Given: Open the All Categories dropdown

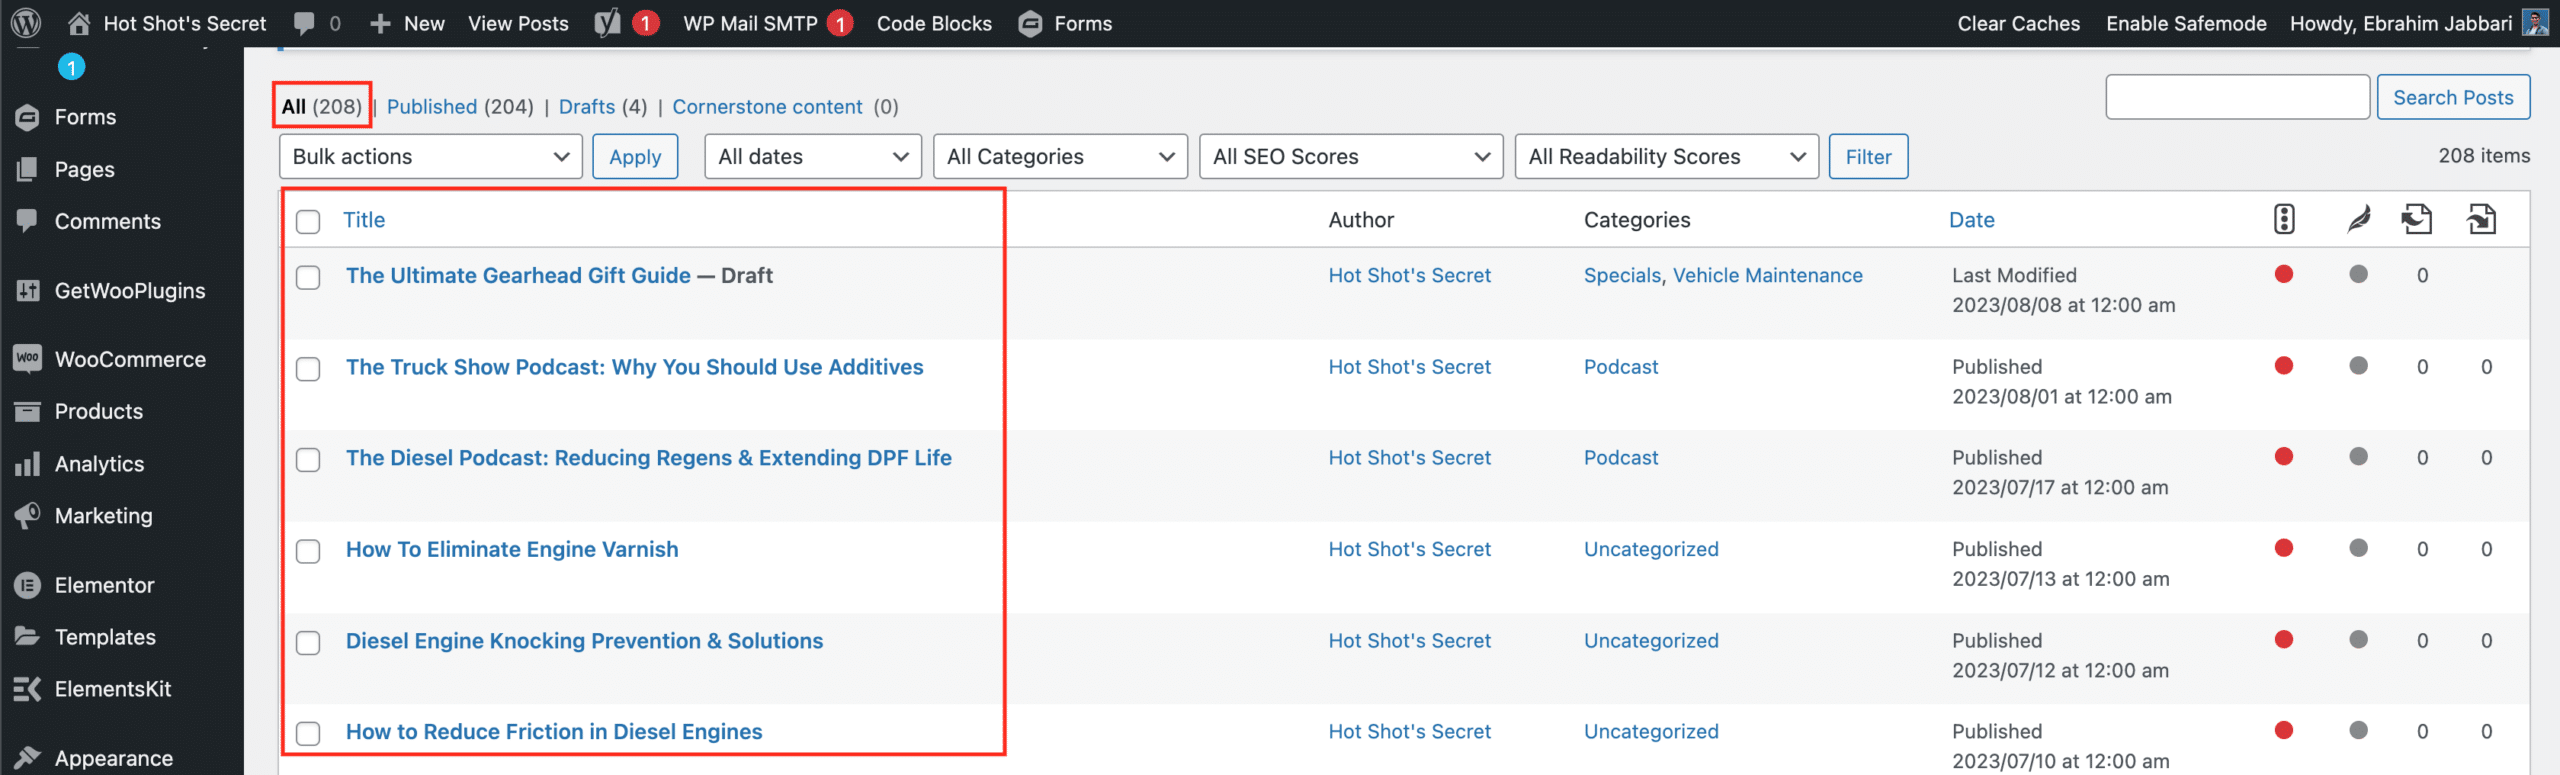Looking at the screenshot, I should coord(1059,157).
